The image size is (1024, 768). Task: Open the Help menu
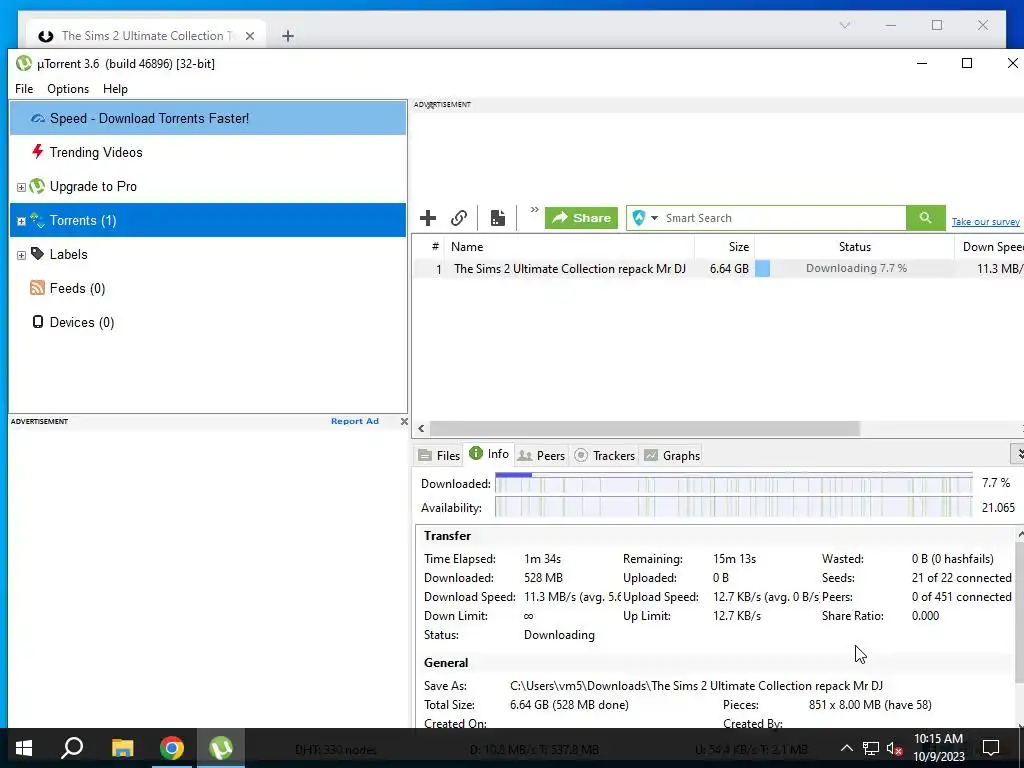point(115,89)
